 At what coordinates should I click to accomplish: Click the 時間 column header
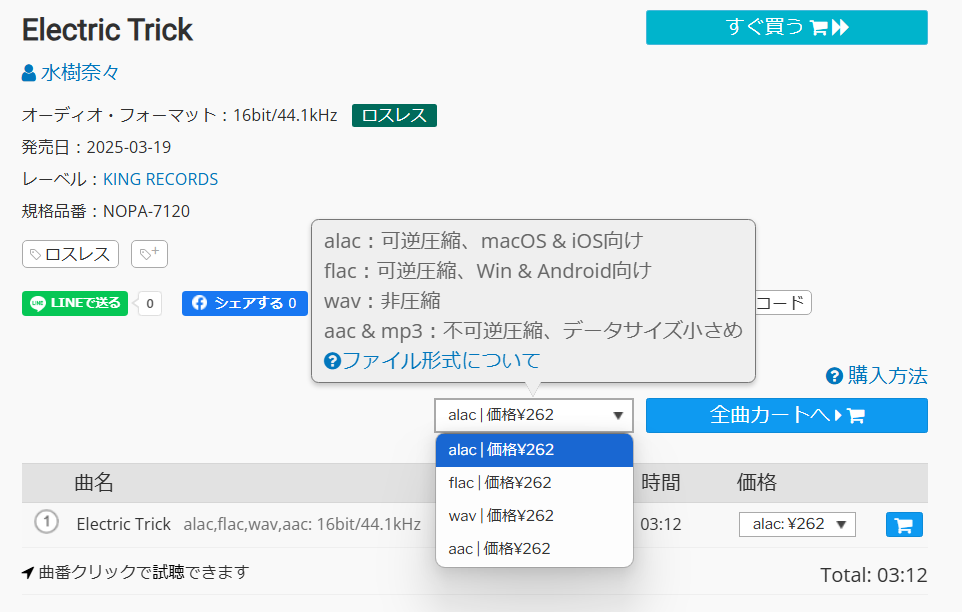[661, 483]
